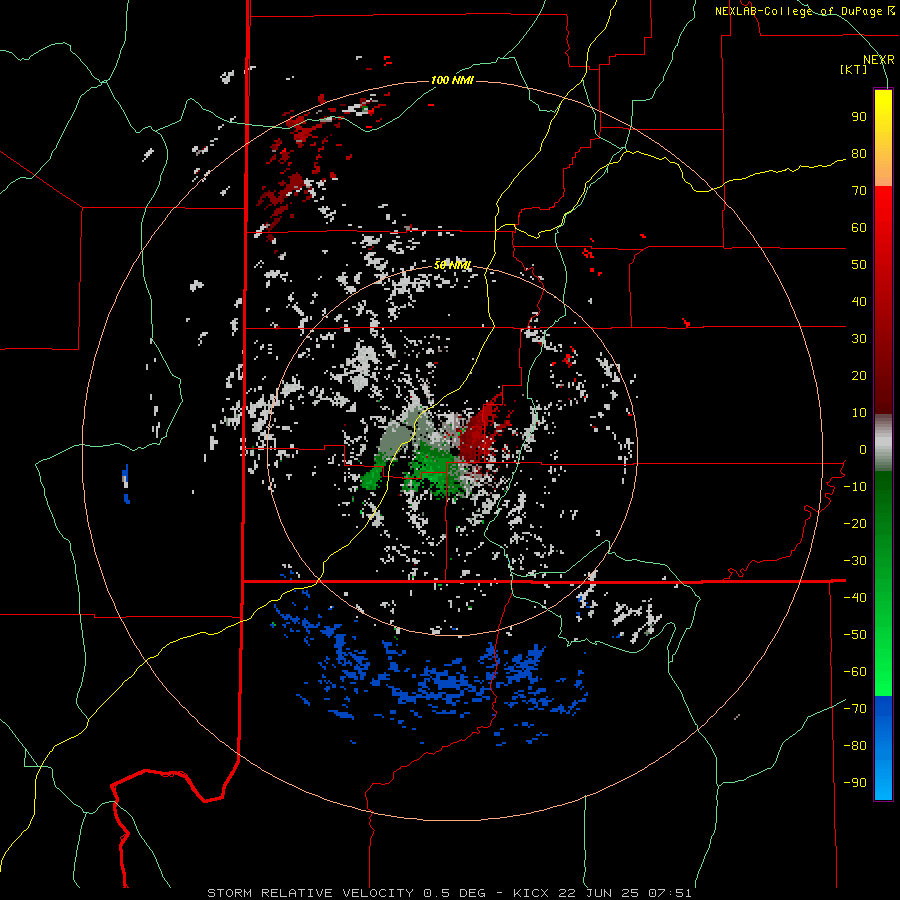Click the KT units label above color scale
The image size is (900, 900).
[854, 69]
